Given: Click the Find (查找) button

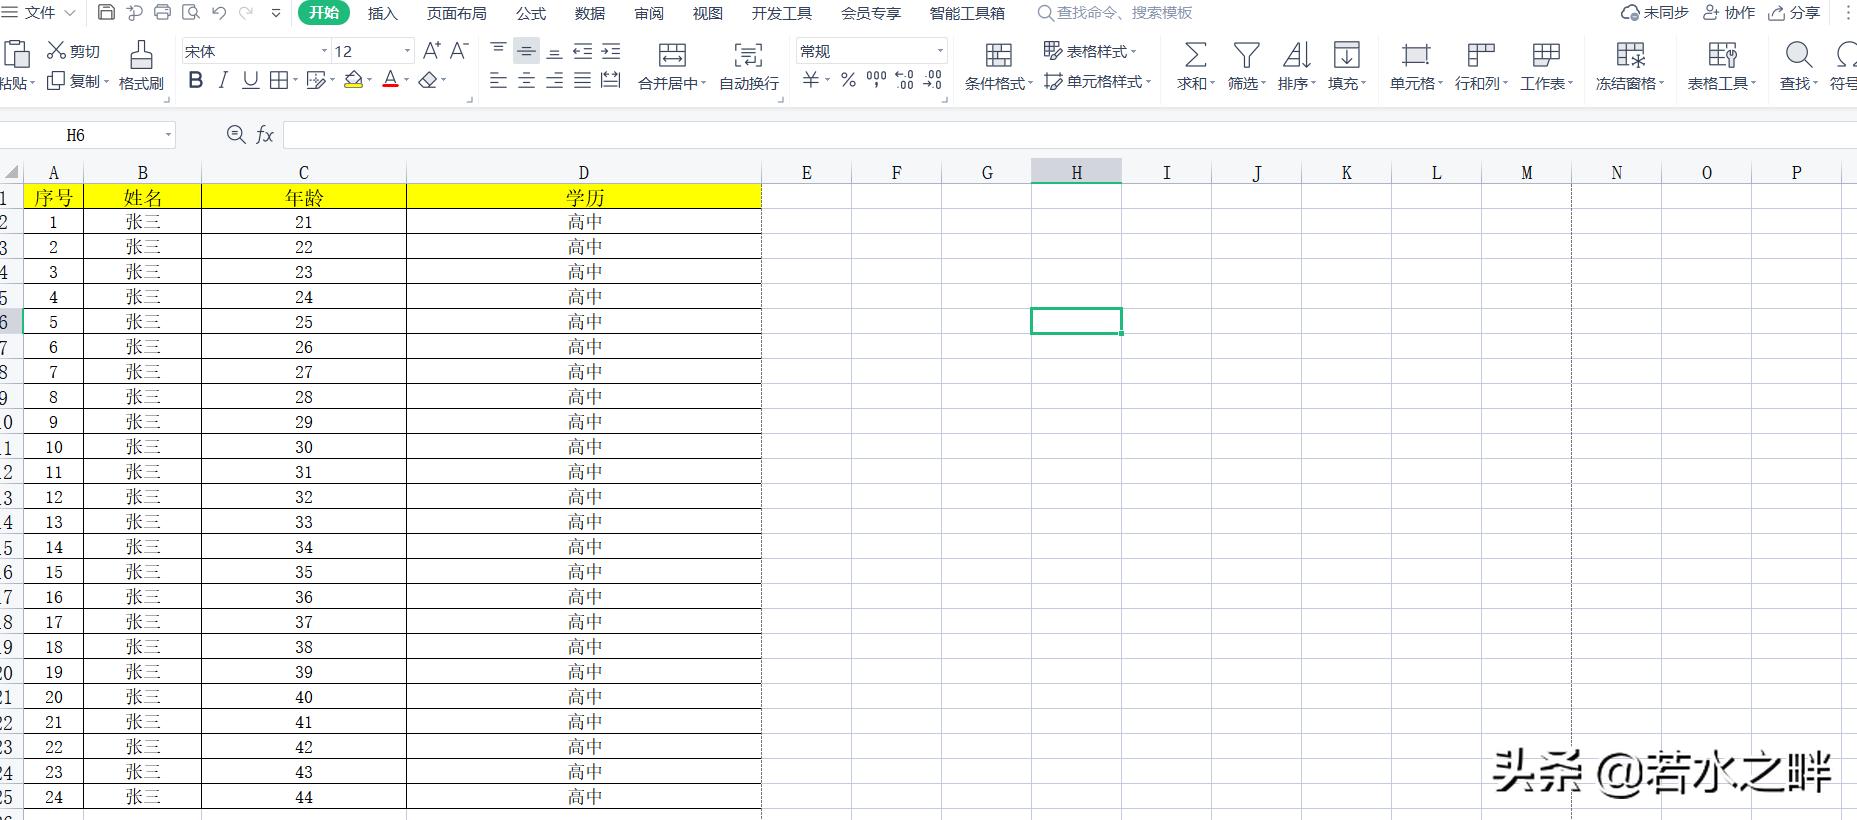Looking at the screenshot, I should (1798, 66).
